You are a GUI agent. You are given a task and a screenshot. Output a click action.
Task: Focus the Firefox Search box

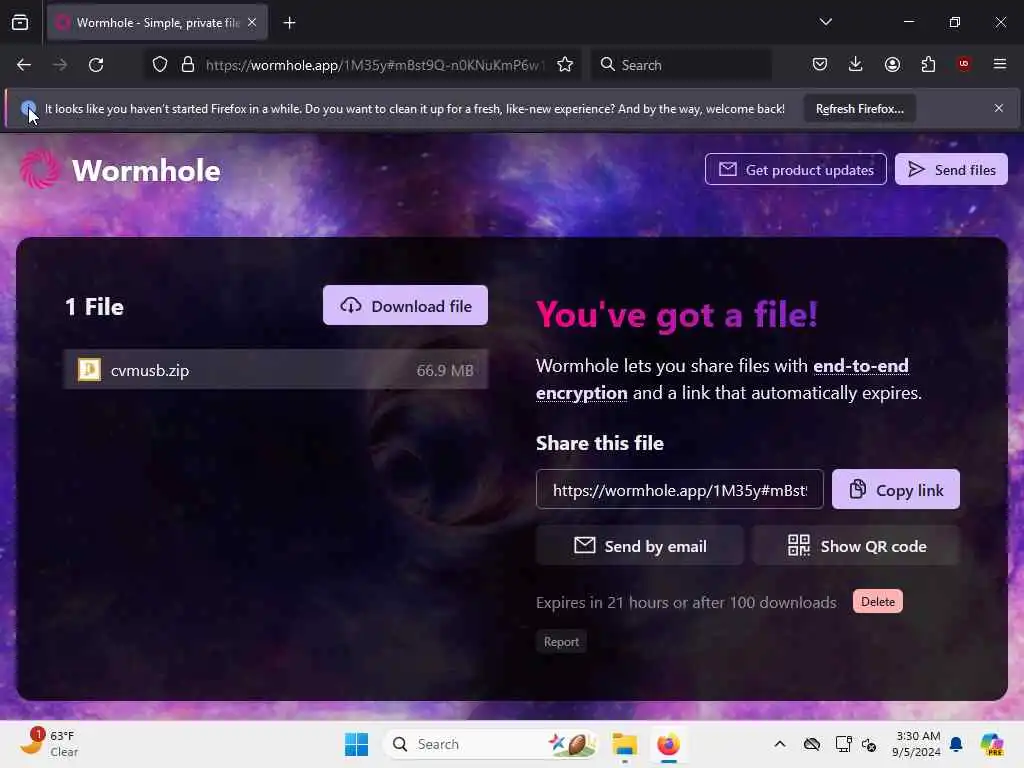[681, 65]
